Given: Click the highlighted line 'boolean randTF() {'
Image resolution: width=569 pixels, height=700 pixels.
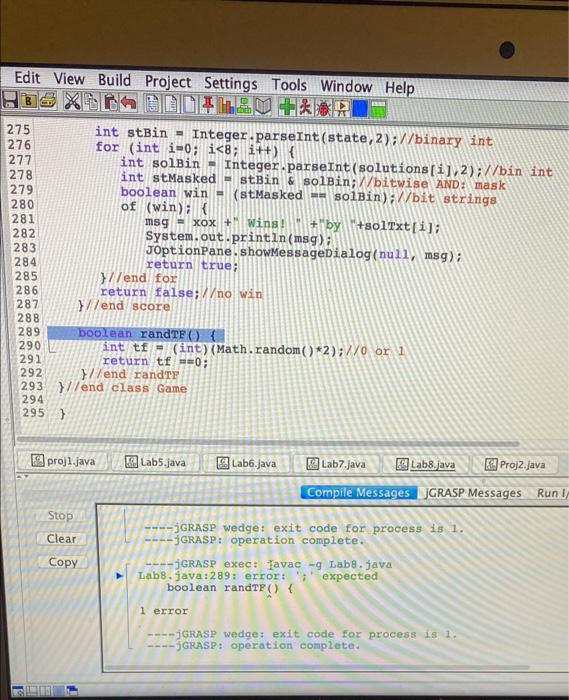Looking at the screenshot, I should 136,334.
